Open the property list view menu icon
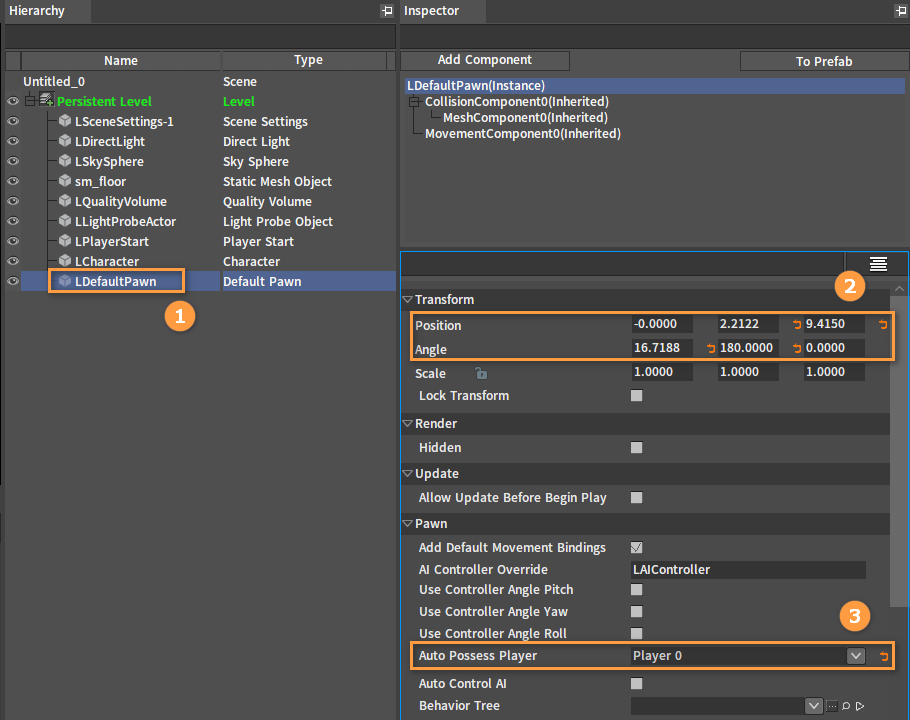910x720 pixels. click(x=878, y=264)
